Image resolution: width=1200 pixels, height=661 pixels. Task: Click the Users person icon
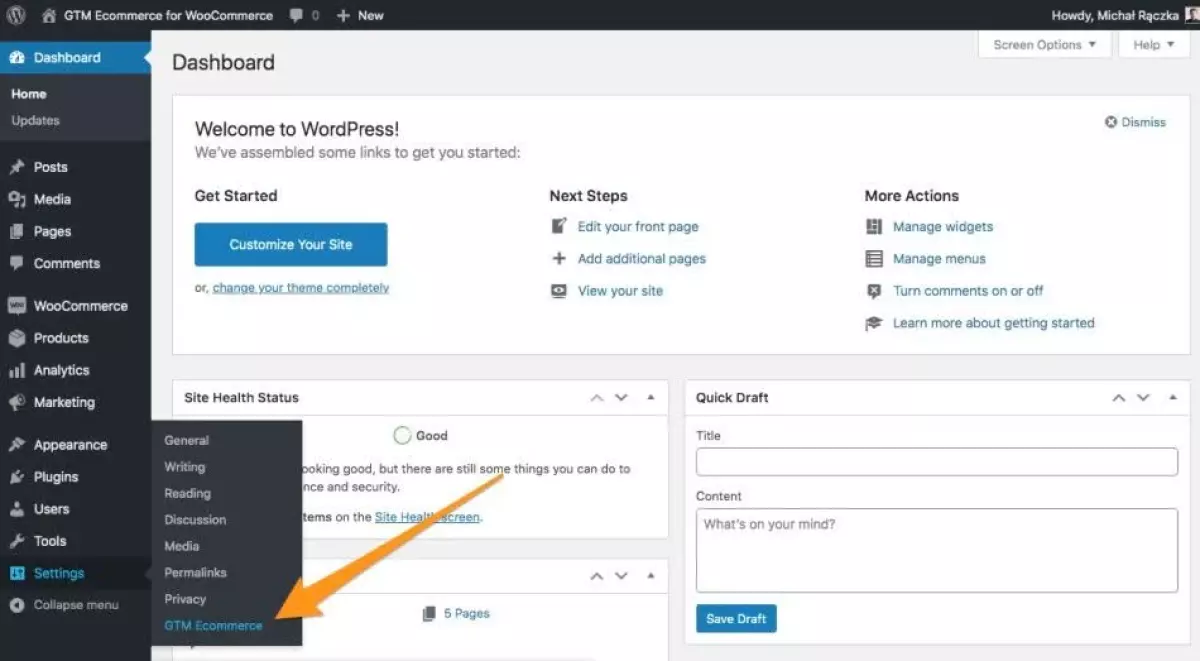[17, 509]
